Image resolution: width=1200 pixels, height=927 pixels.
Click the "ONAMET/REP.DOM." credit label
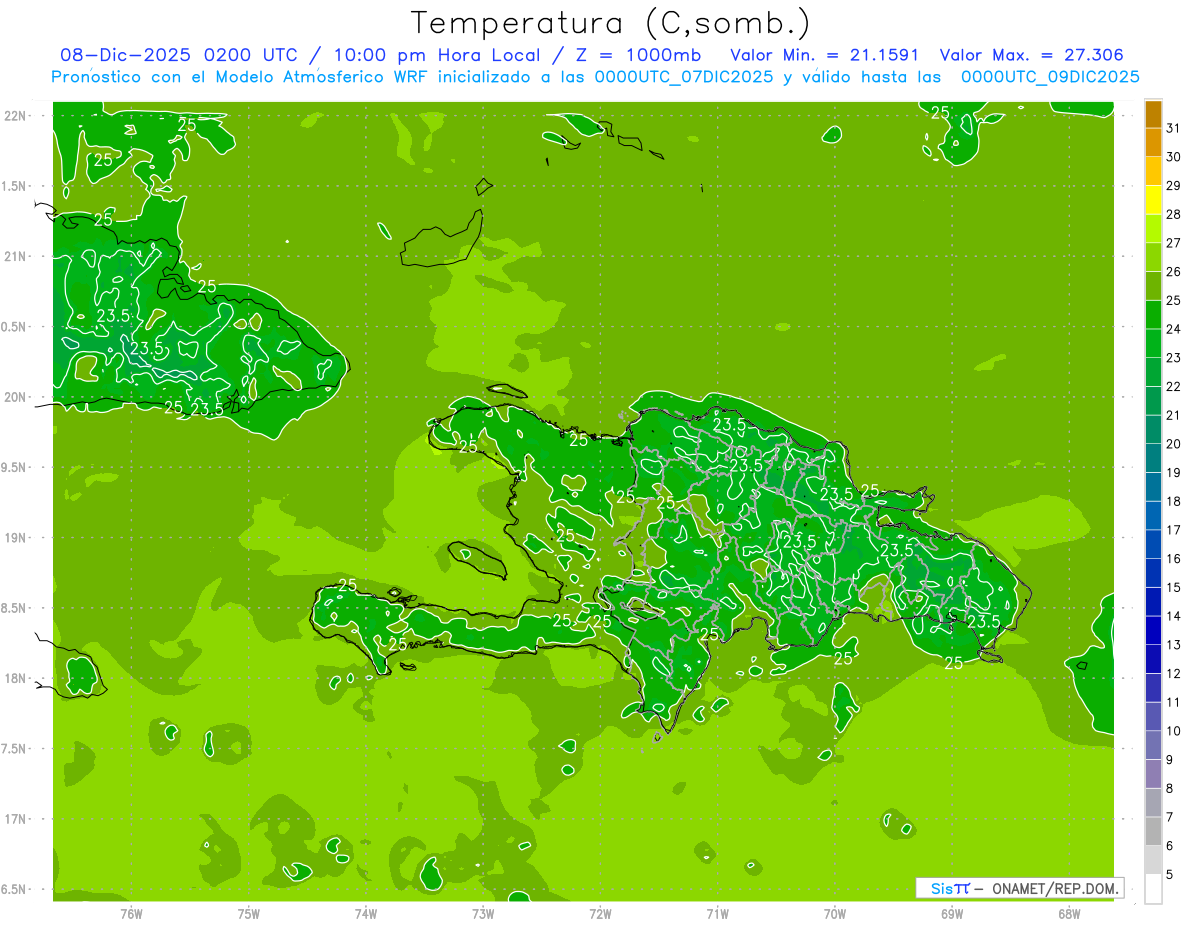click(1055, 888)
